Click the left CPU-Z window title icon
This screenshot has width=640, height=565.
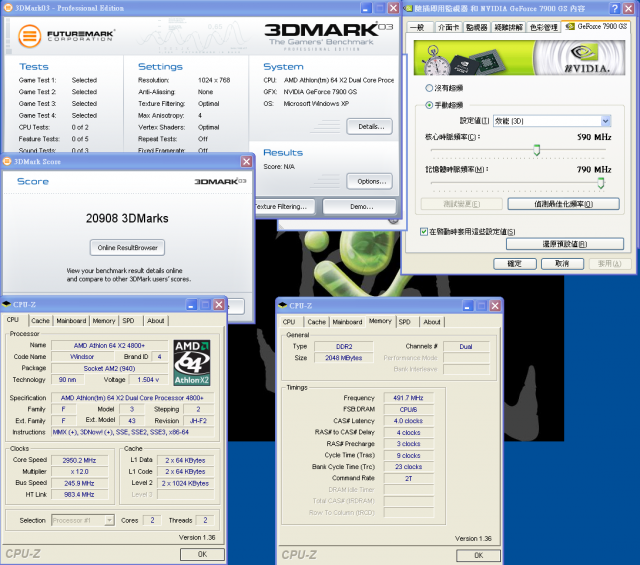pos(7,305)
